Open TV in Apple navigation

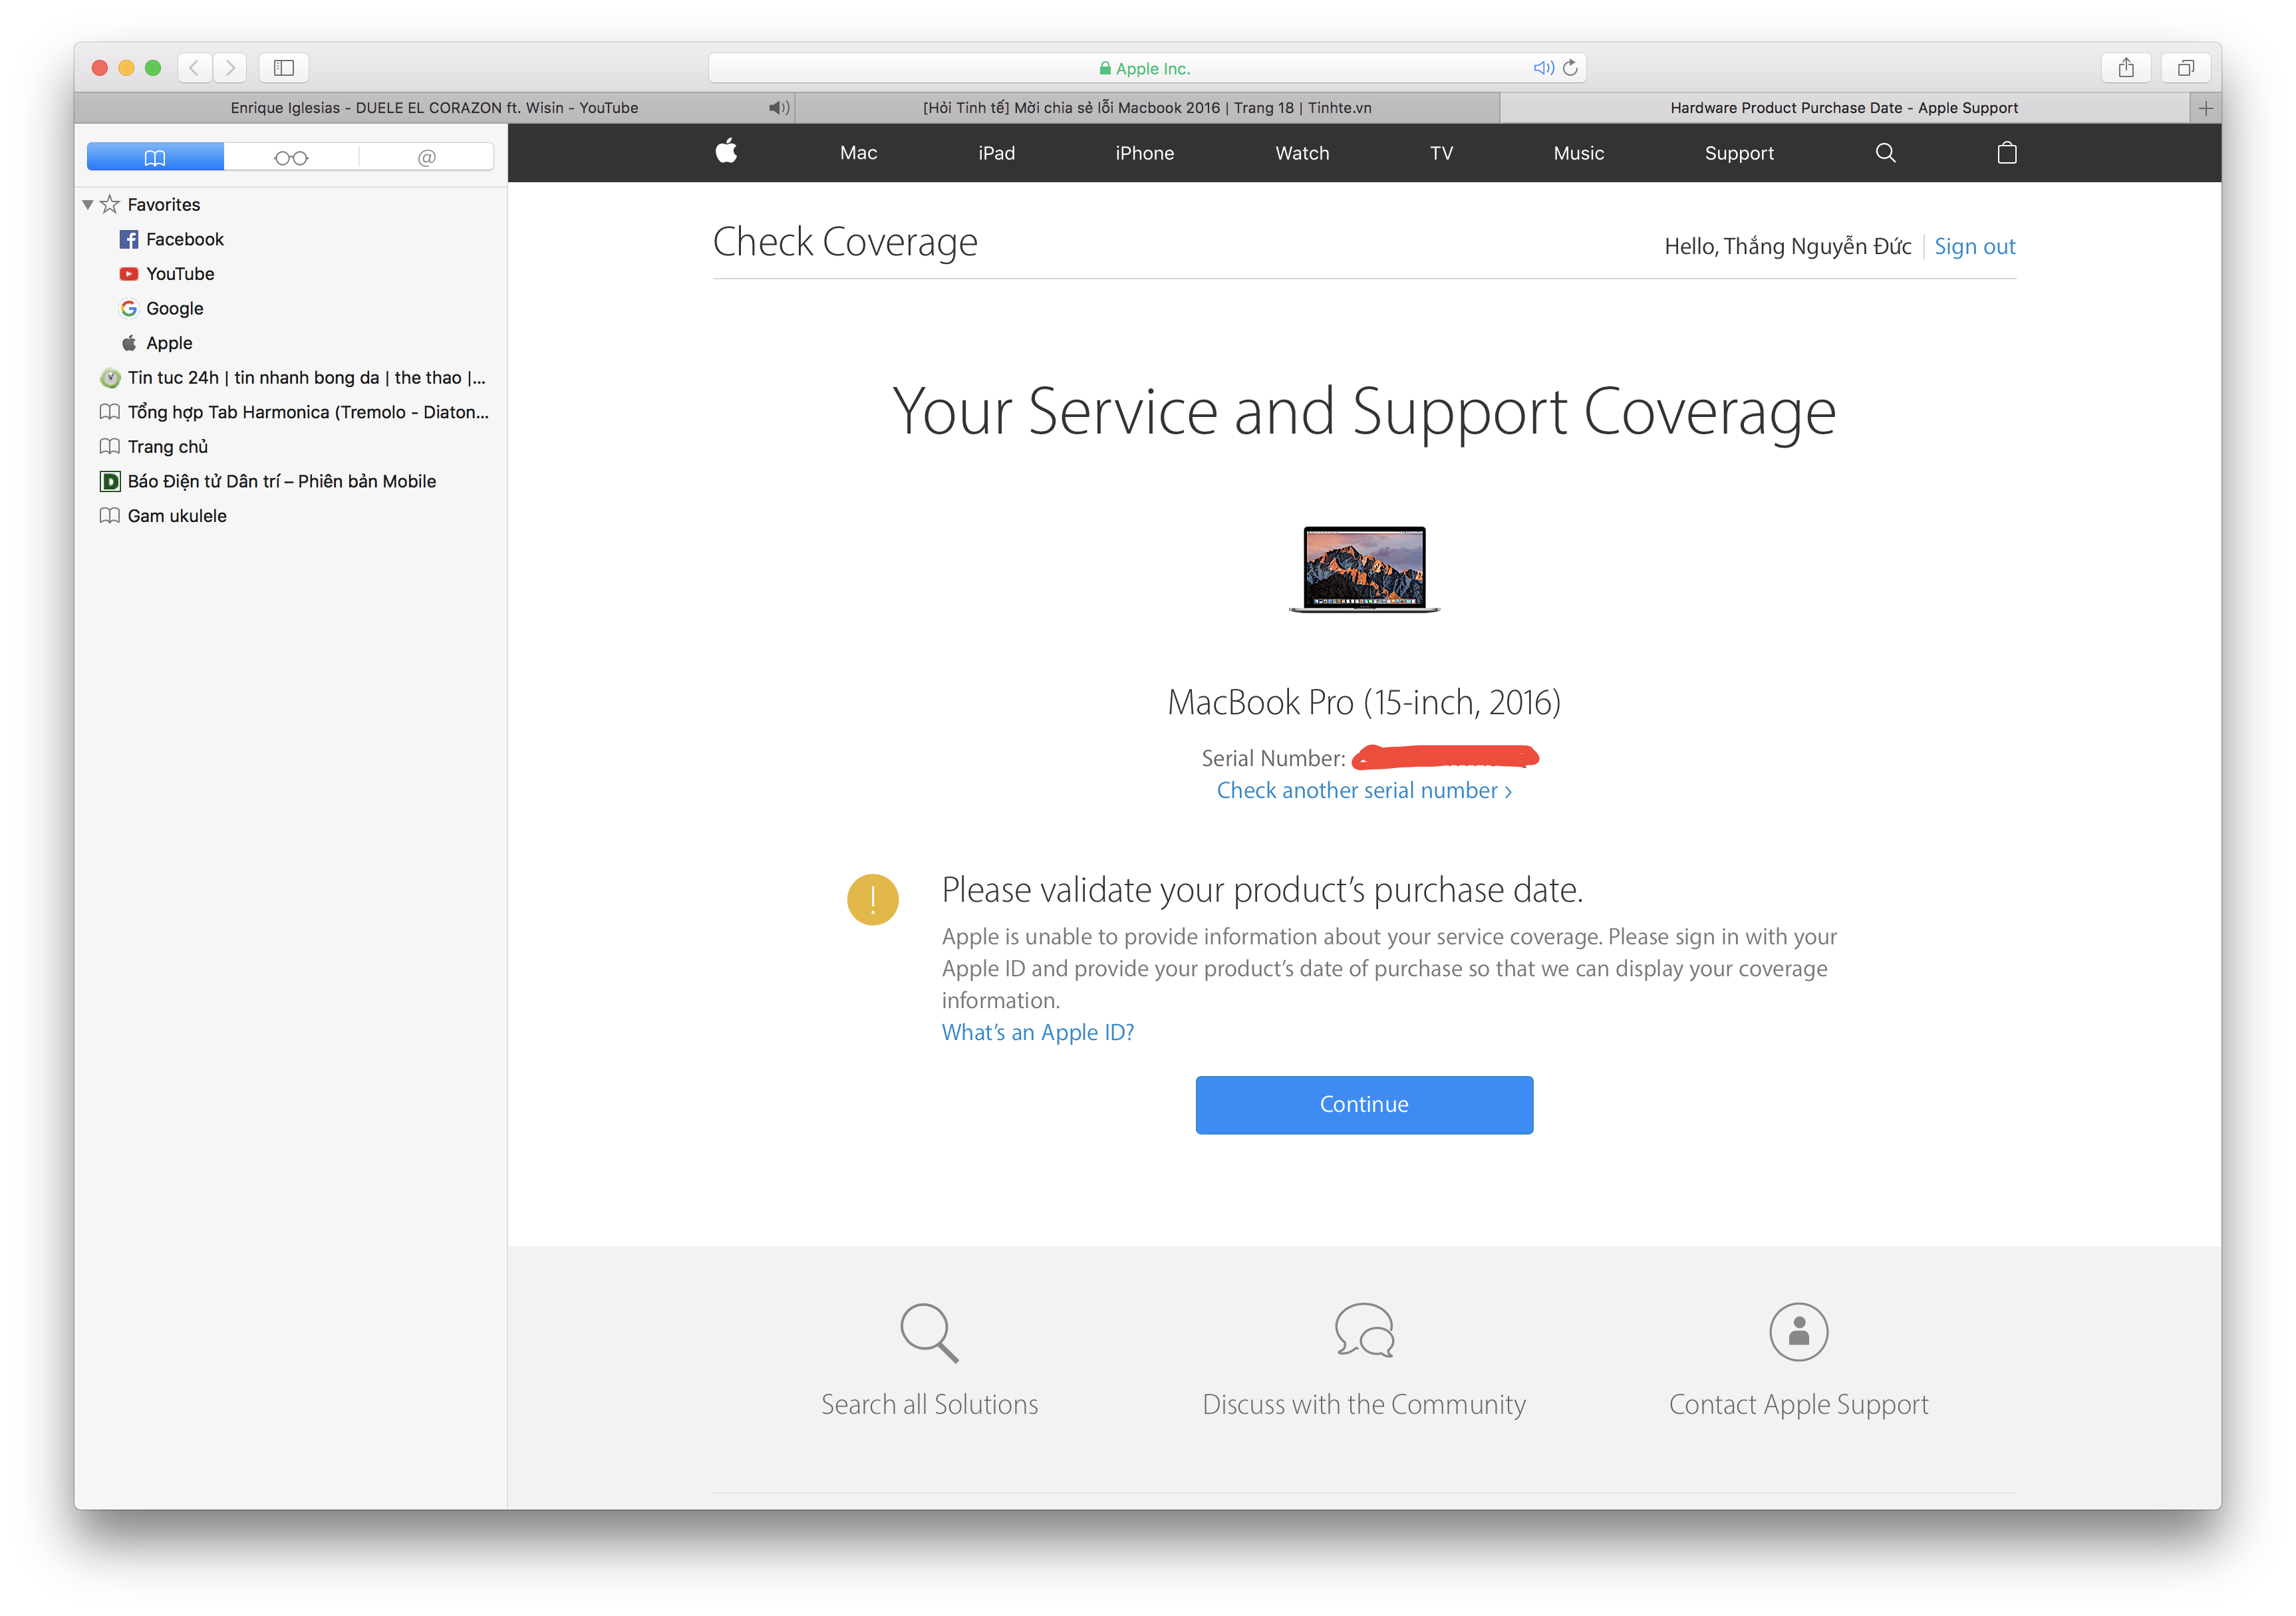pyautogui.click(x=1441, y=153)
